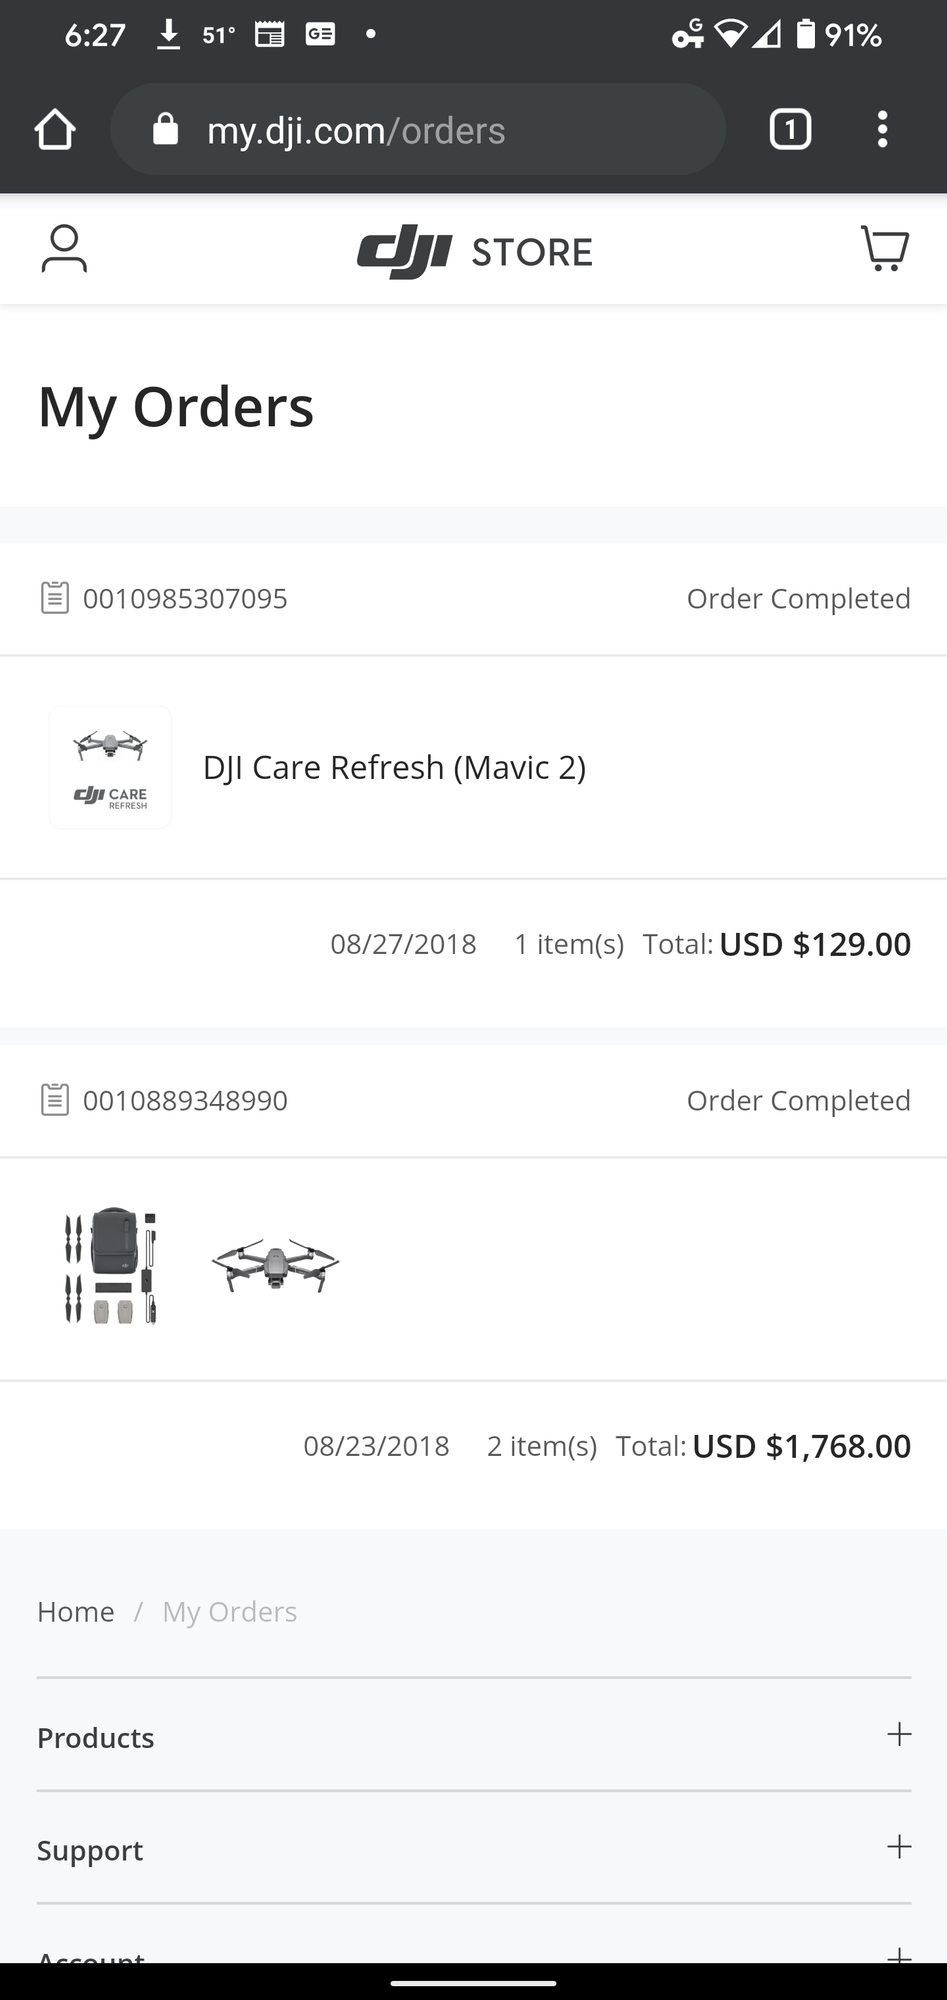Tap the clipboard icon beside order 0010985307095

point(55,598)
